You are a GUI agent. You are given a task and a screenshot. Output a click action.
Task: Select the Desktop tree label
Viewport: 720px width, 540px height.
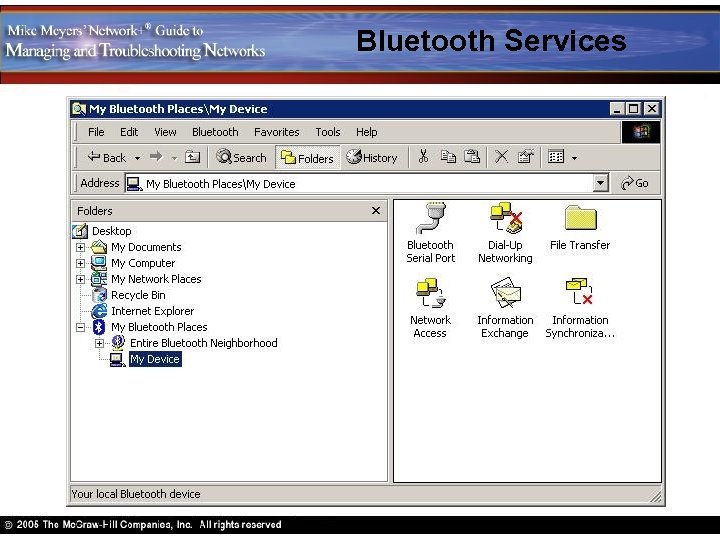[x=112, y=231]
